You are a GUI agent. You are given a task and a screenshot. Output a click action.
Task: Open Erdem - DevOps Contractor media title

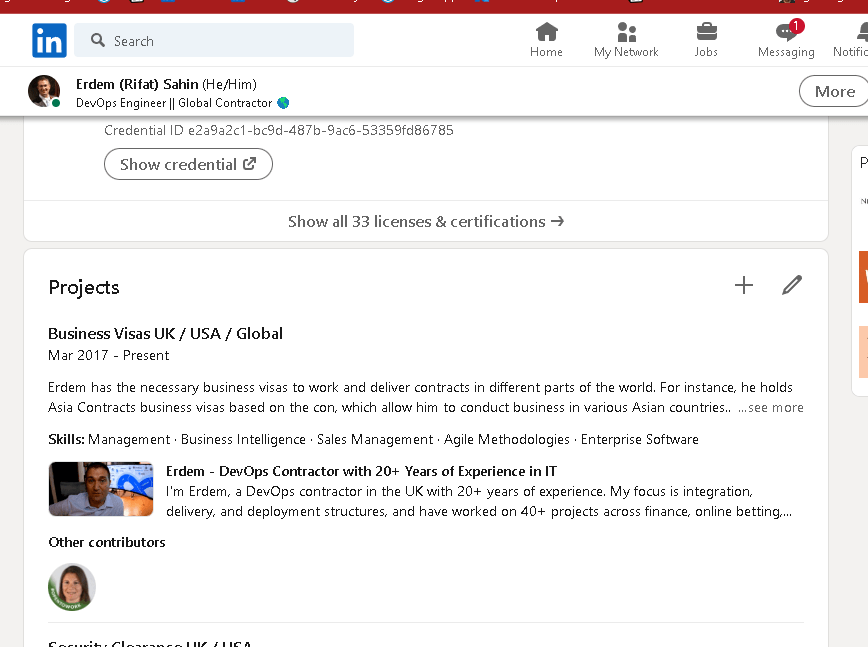coord(361,471)
